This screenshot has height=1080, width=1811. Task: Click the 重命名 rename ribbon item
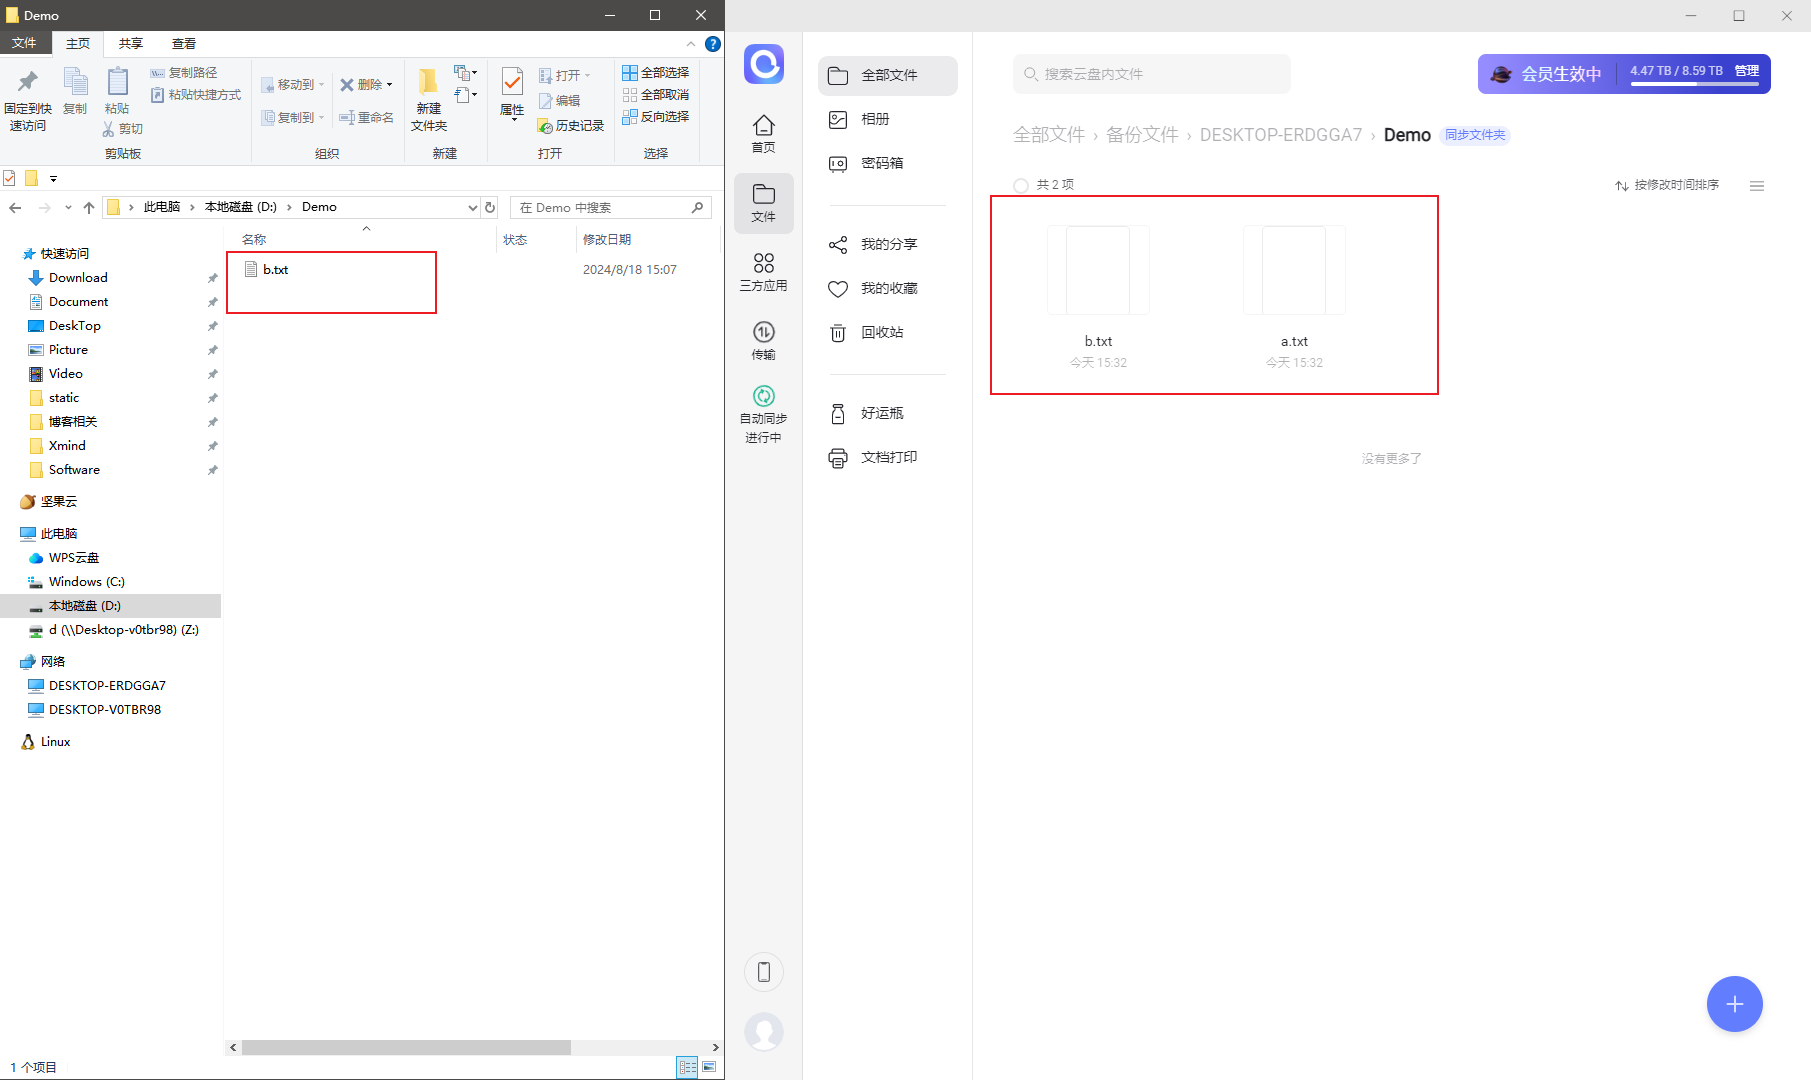coord(366,118)
